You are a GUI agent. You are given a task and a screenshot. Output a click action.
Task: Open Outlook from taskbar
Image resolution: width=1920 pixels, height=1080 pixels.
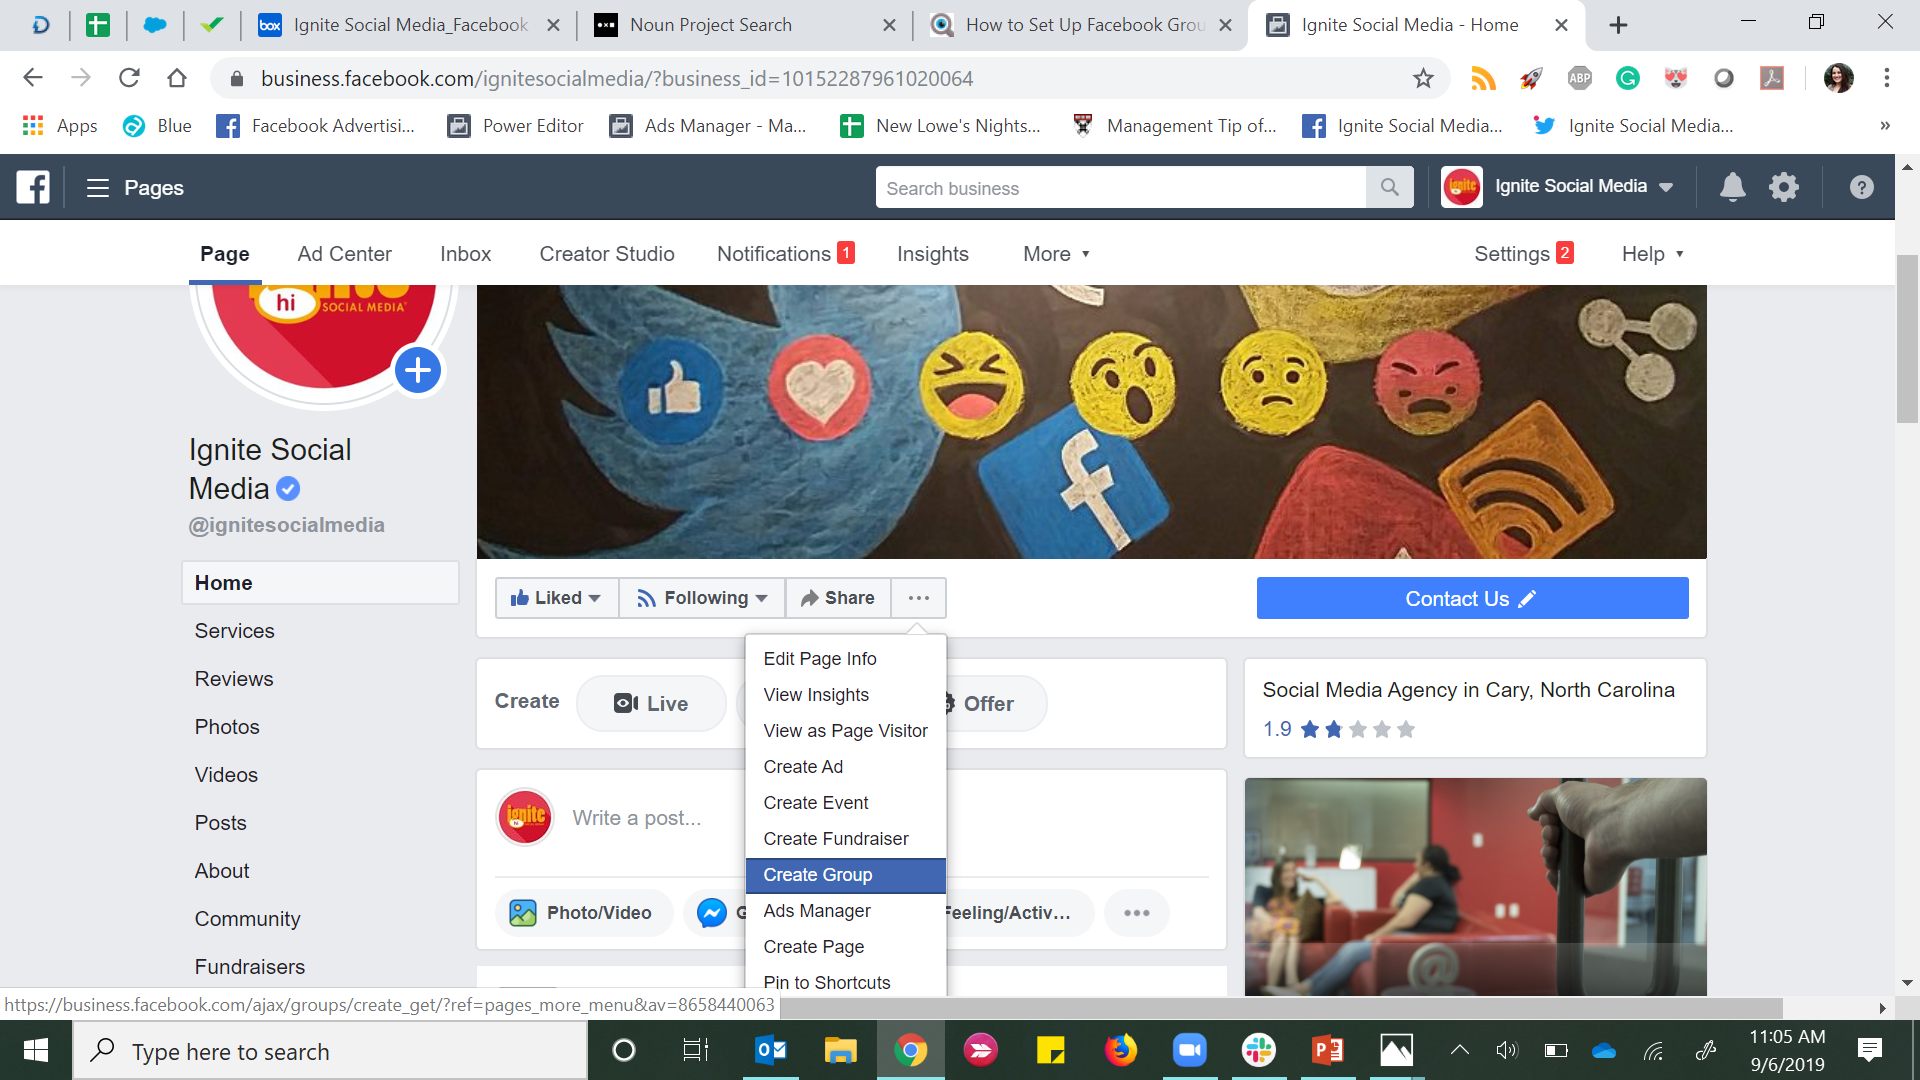click(771, 1050)
